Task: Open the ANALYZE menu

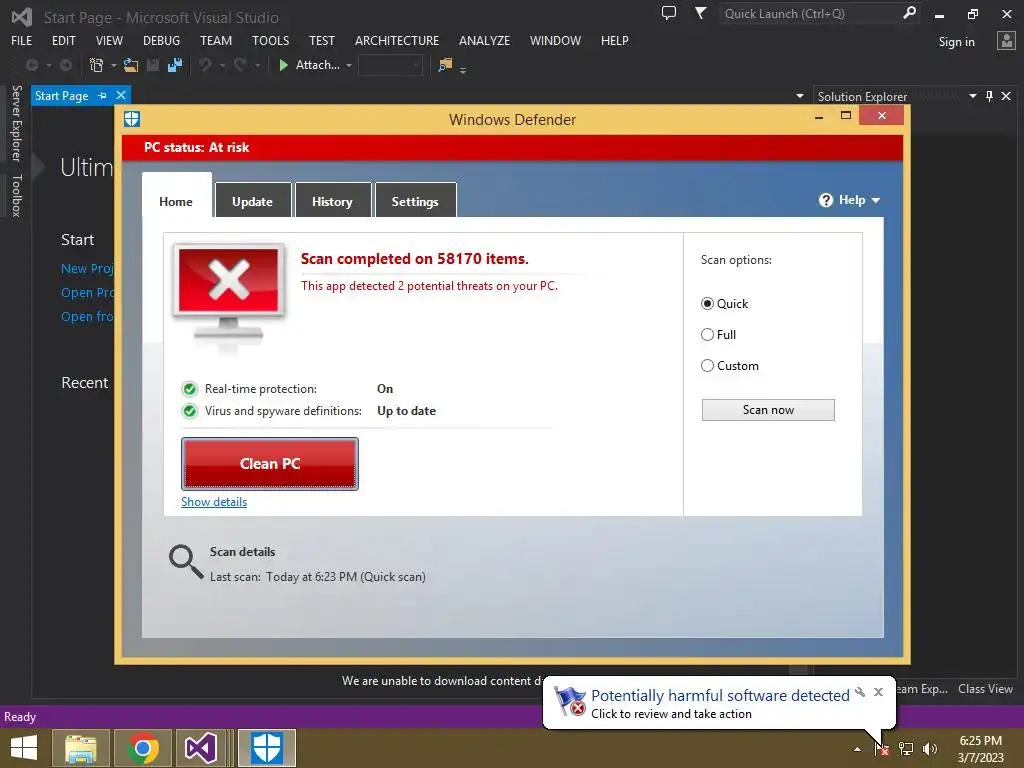Action: [x=485, y=40]
